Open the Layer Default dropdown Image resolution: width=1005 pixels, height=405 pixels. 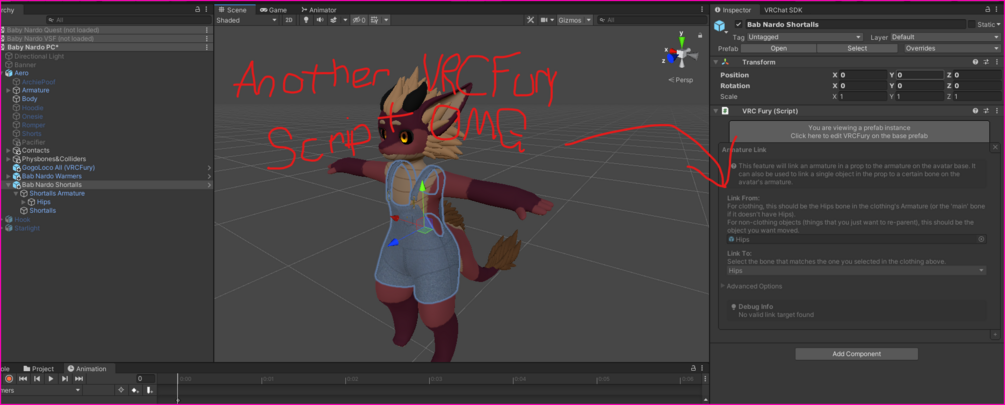(945, 37)
